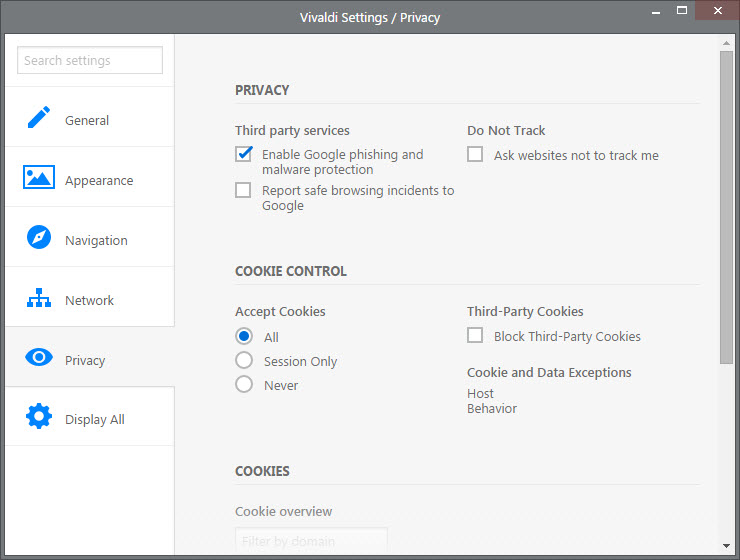Click the Network hierarchy icon

pyautogui.click(x=39, y=298)
